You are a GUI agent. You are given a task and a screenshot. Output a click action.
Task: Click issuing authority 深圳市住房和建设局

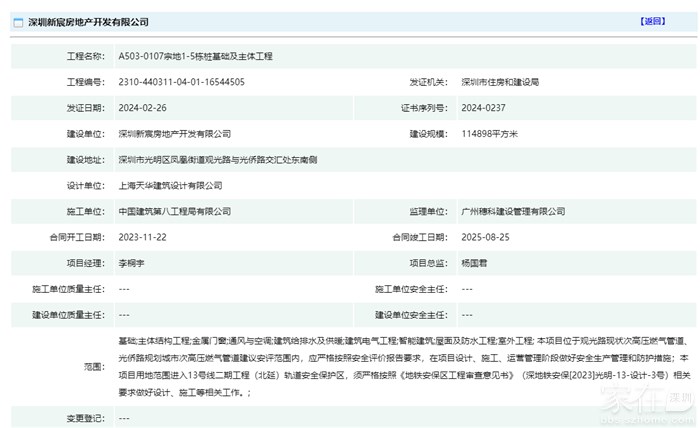pos(500,82)
